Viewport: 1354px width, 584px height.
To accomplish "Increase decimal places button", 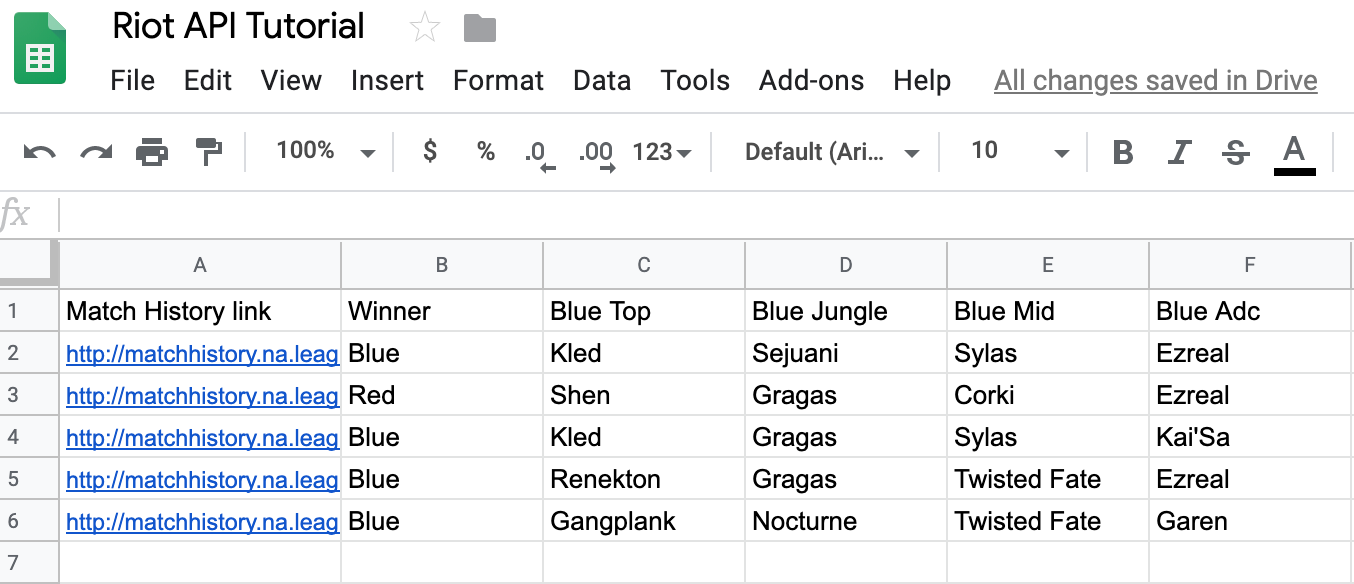I will (x=597, y=154).
